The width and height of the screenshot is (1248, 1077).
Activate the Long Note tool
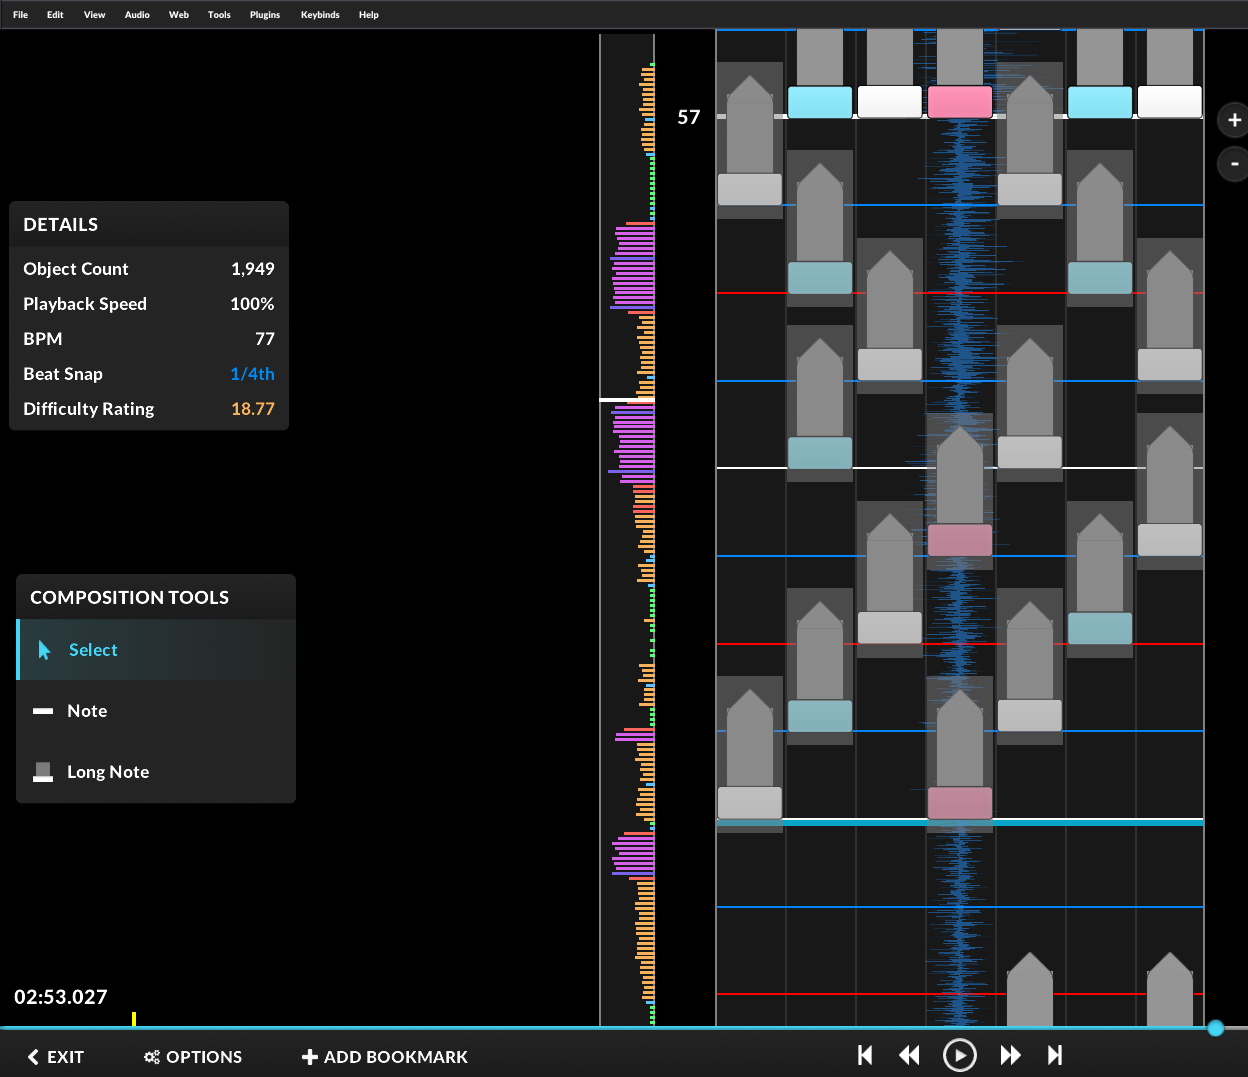[x=107, y=772]
